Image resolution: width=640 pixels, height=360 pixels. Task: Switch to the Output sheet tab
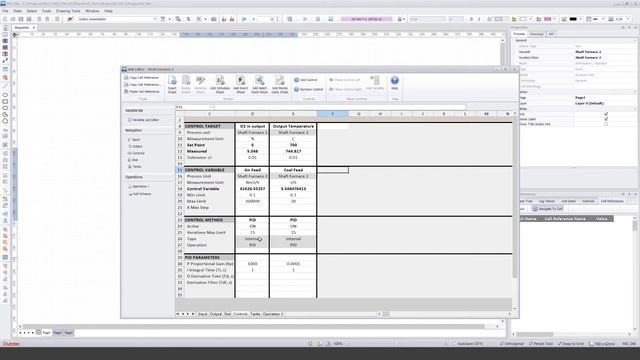tap(216, 314)
